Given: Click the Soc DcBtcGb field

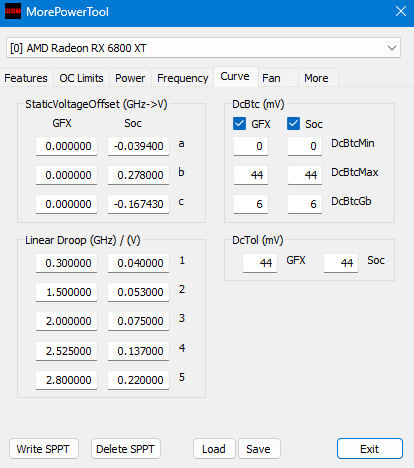Looking at the screenshot, I should (x=305, y=204).
